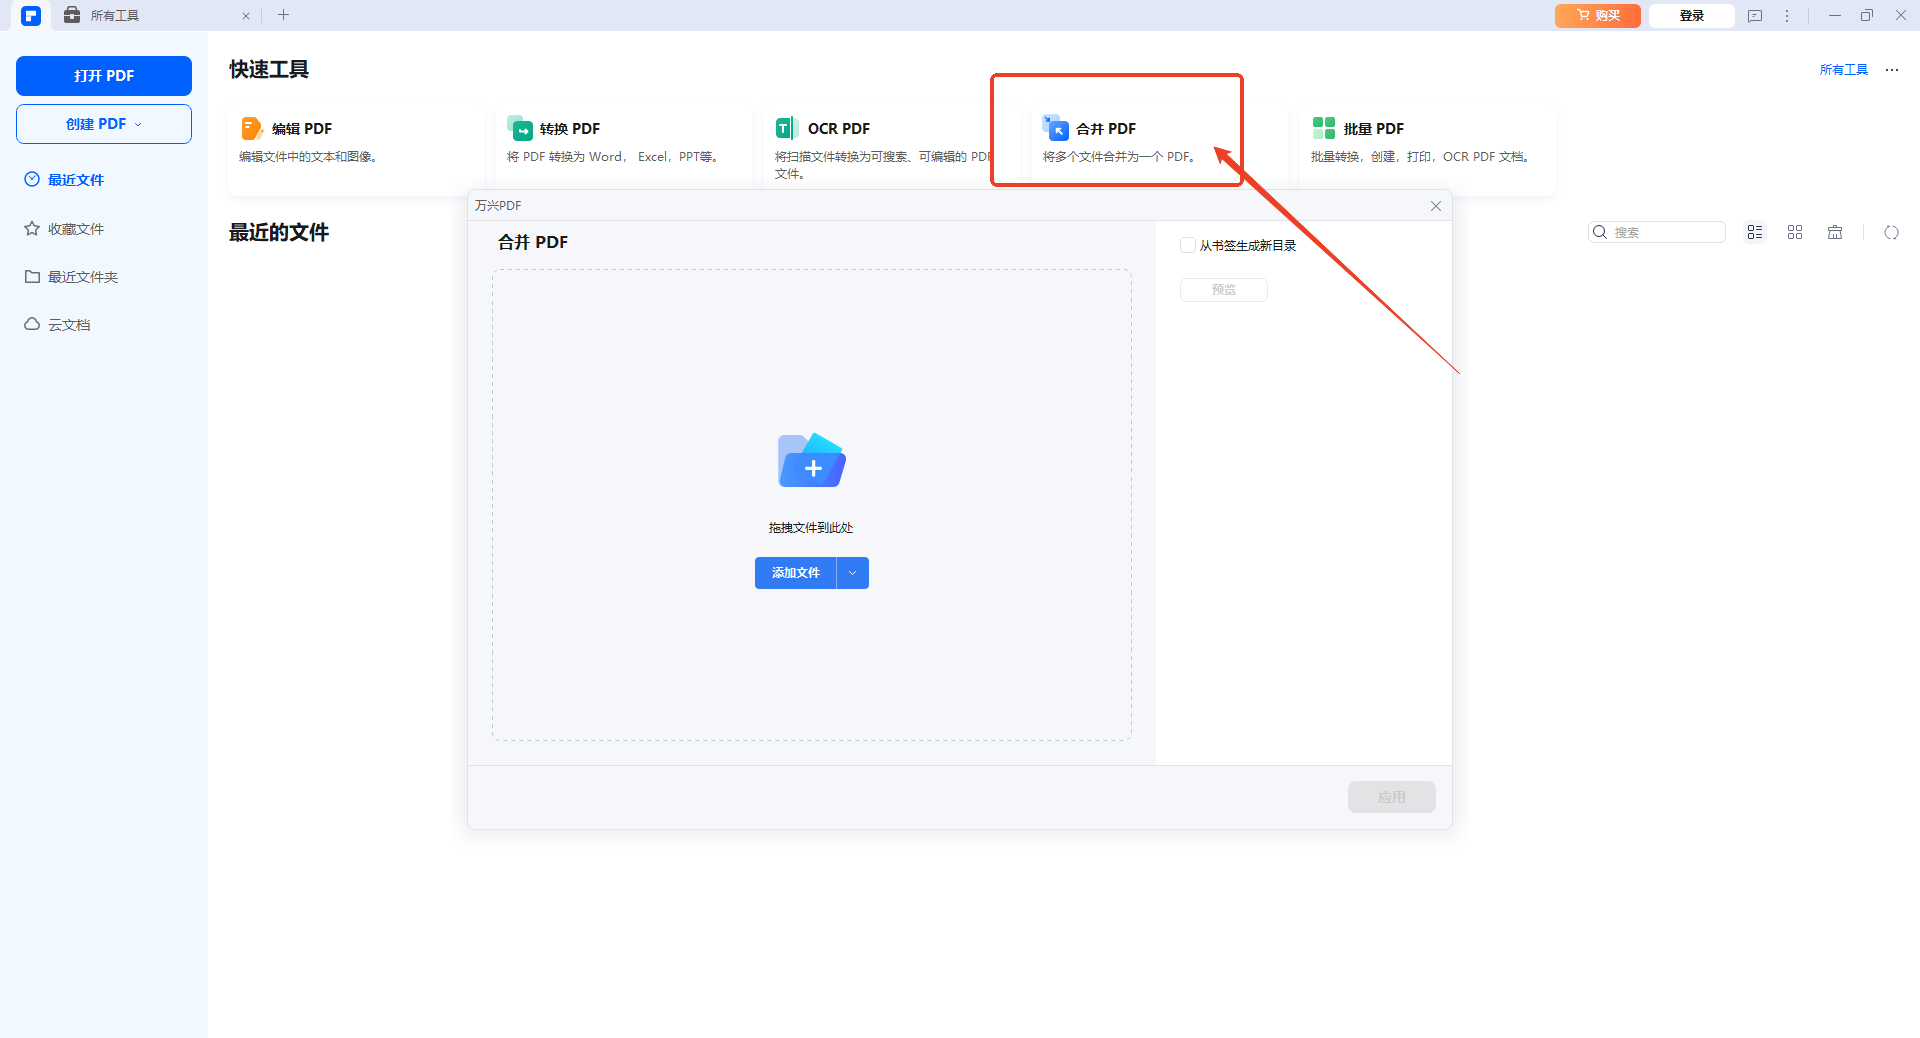Switch to list view icon

1754,232
